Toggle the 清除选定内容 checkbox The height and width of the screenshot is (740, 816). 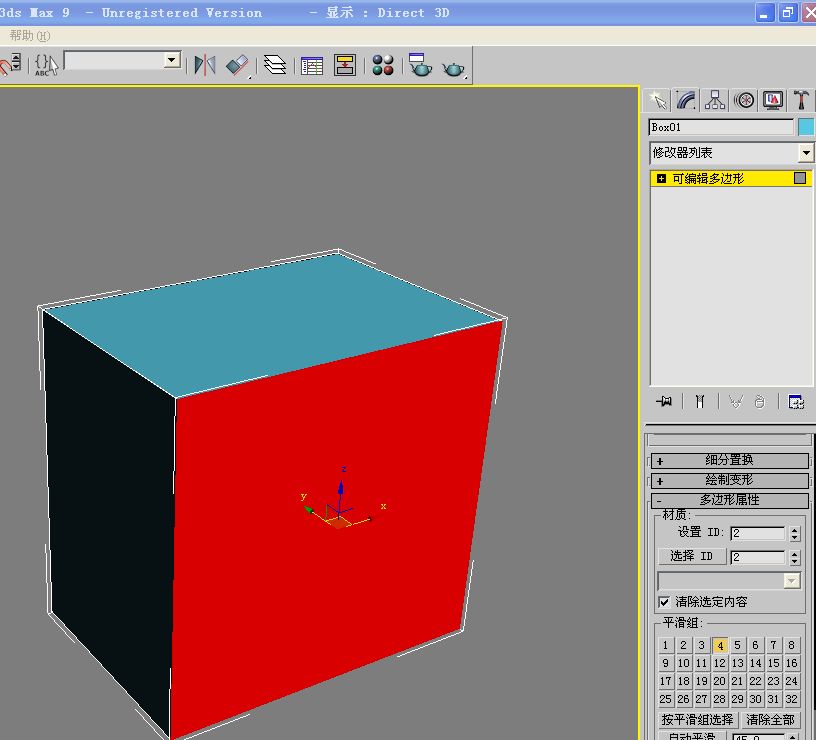[x=665, y=602]
